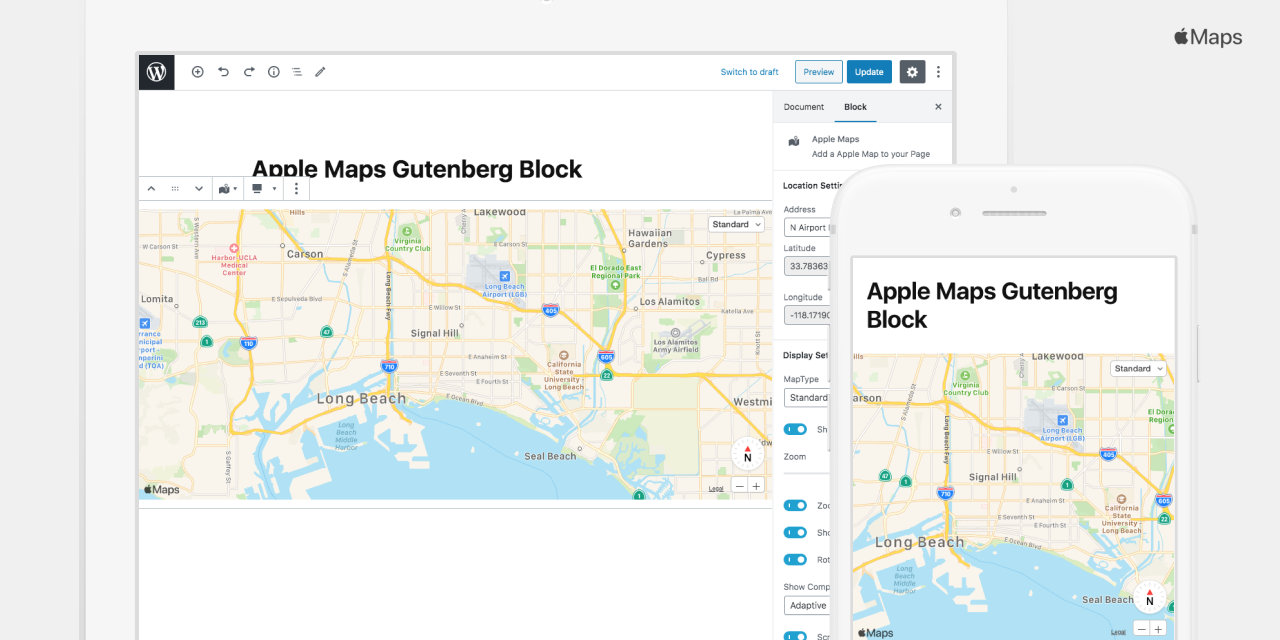Open the Adaptive Show Compass dropdown
Image resolution: width=1280 pixels, height=640 pixels.
[807, 605]
